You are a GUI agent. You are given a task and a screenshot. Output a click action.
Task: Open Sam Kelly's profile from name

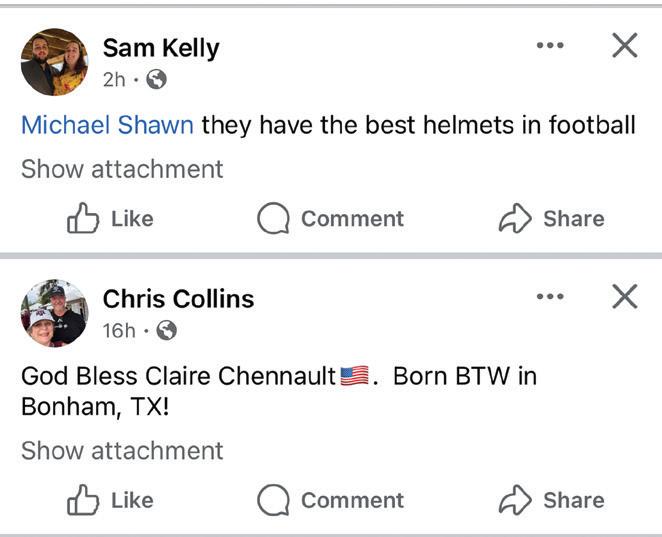click(161, 48)
